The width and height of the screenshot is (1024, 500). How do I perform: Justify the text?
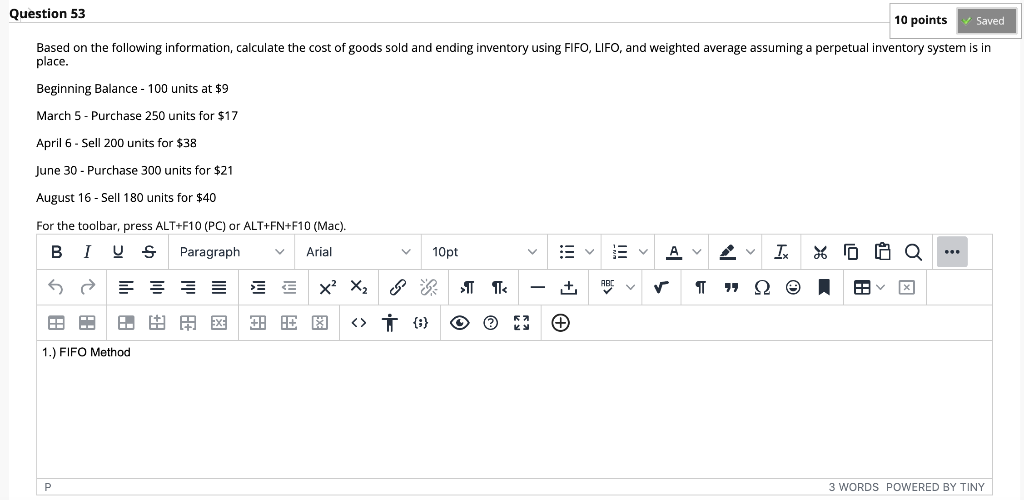219,287
